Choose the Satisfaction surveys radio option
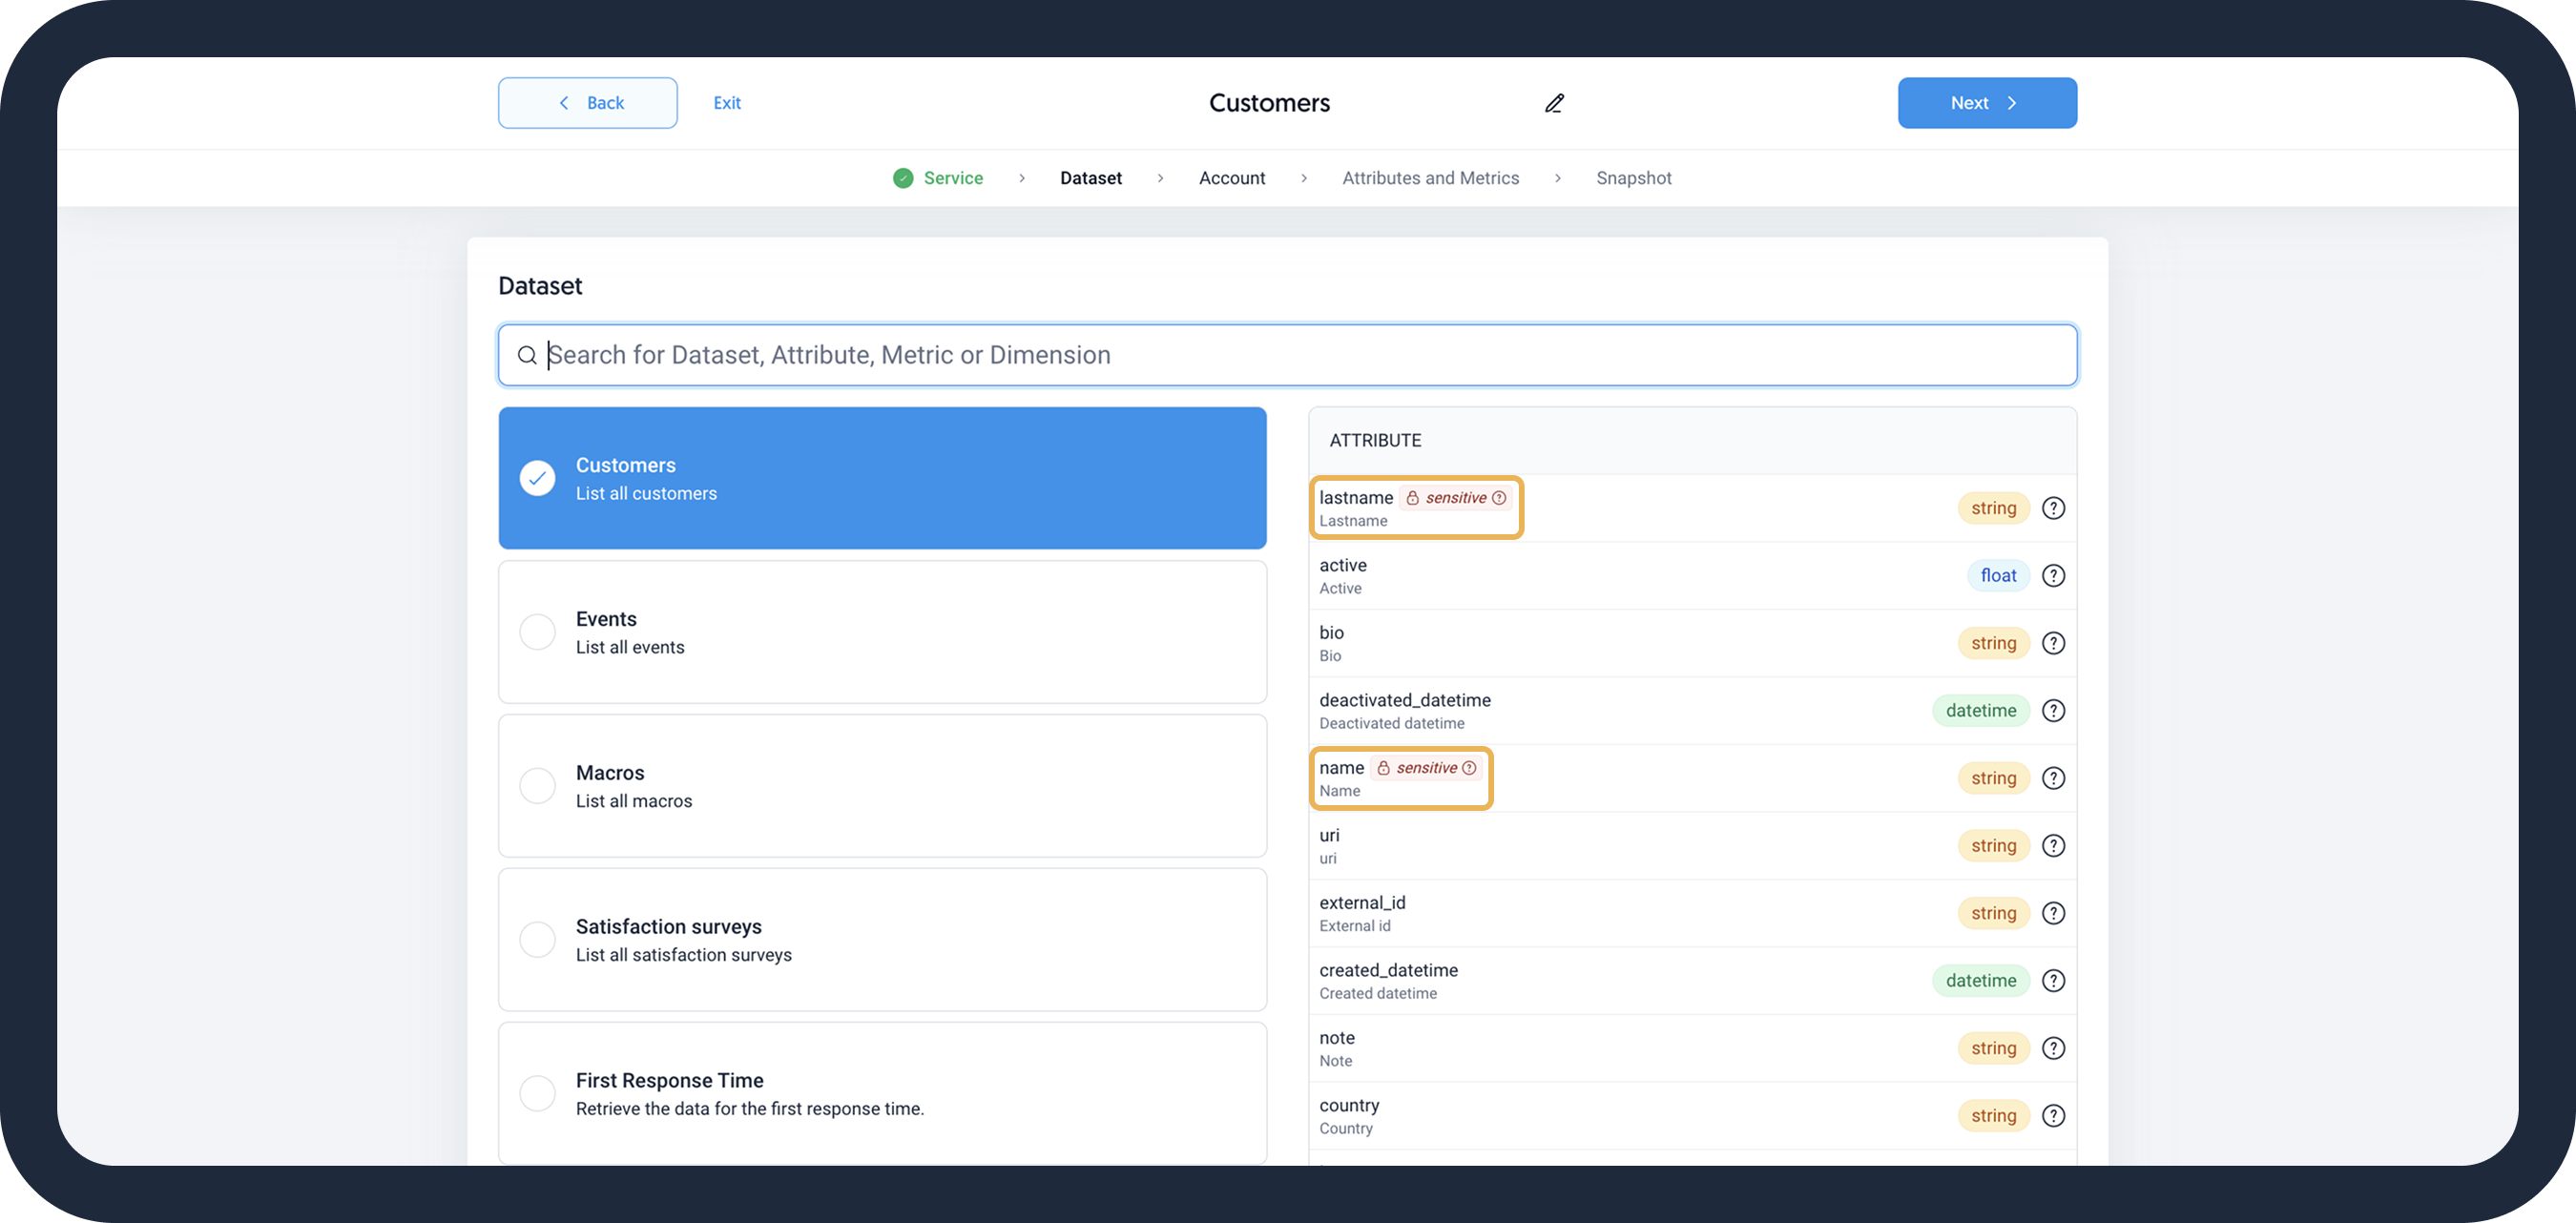Image resolution: width=2576 pixels, height=1223 pixels. (538, 940)
